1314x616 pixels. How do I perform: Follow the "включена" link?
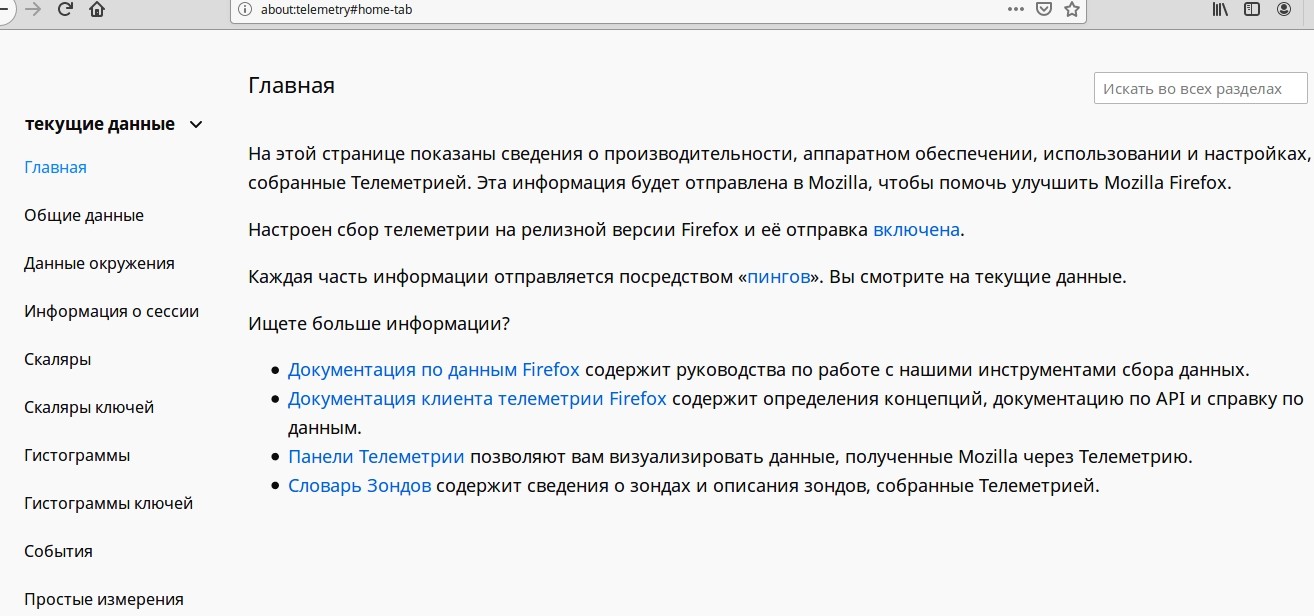tap(917, 229)
